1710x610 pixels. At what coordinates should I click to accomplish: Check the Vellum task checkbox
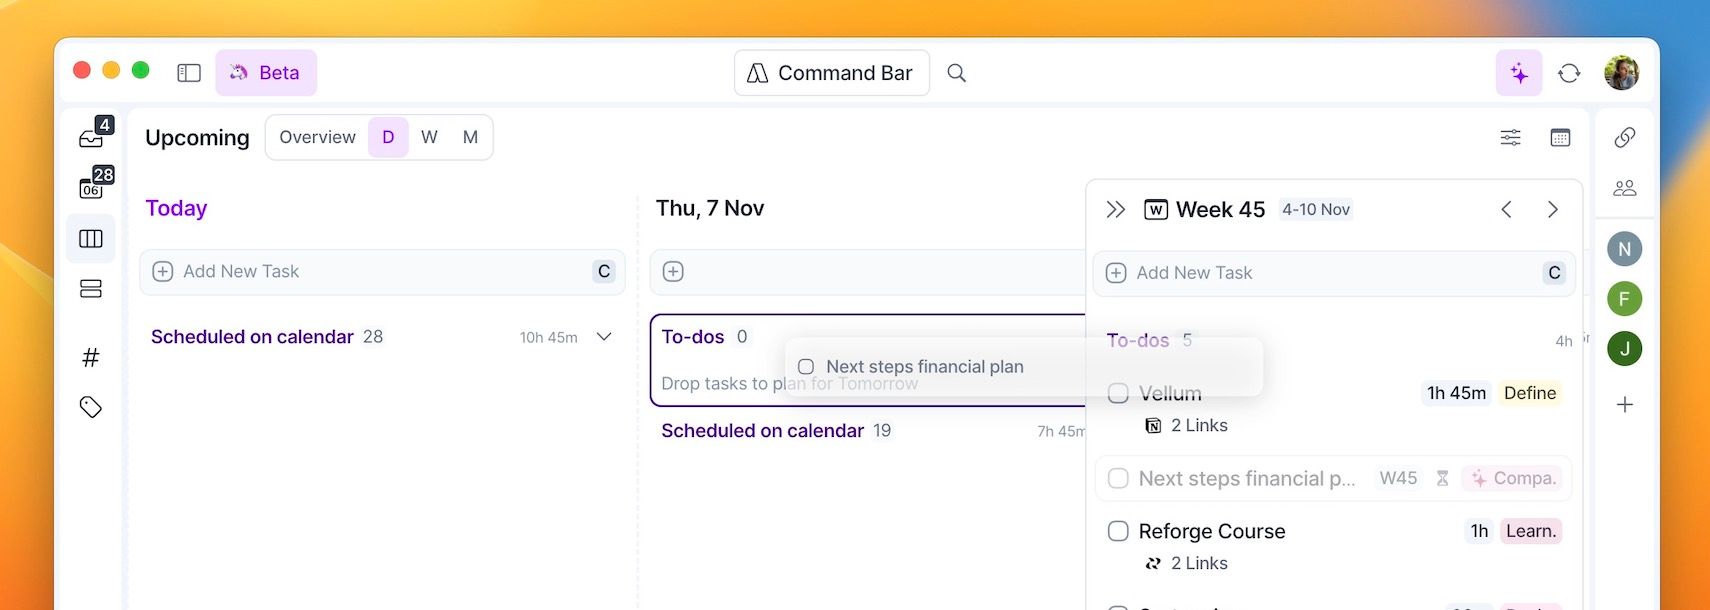(1118, 393)
